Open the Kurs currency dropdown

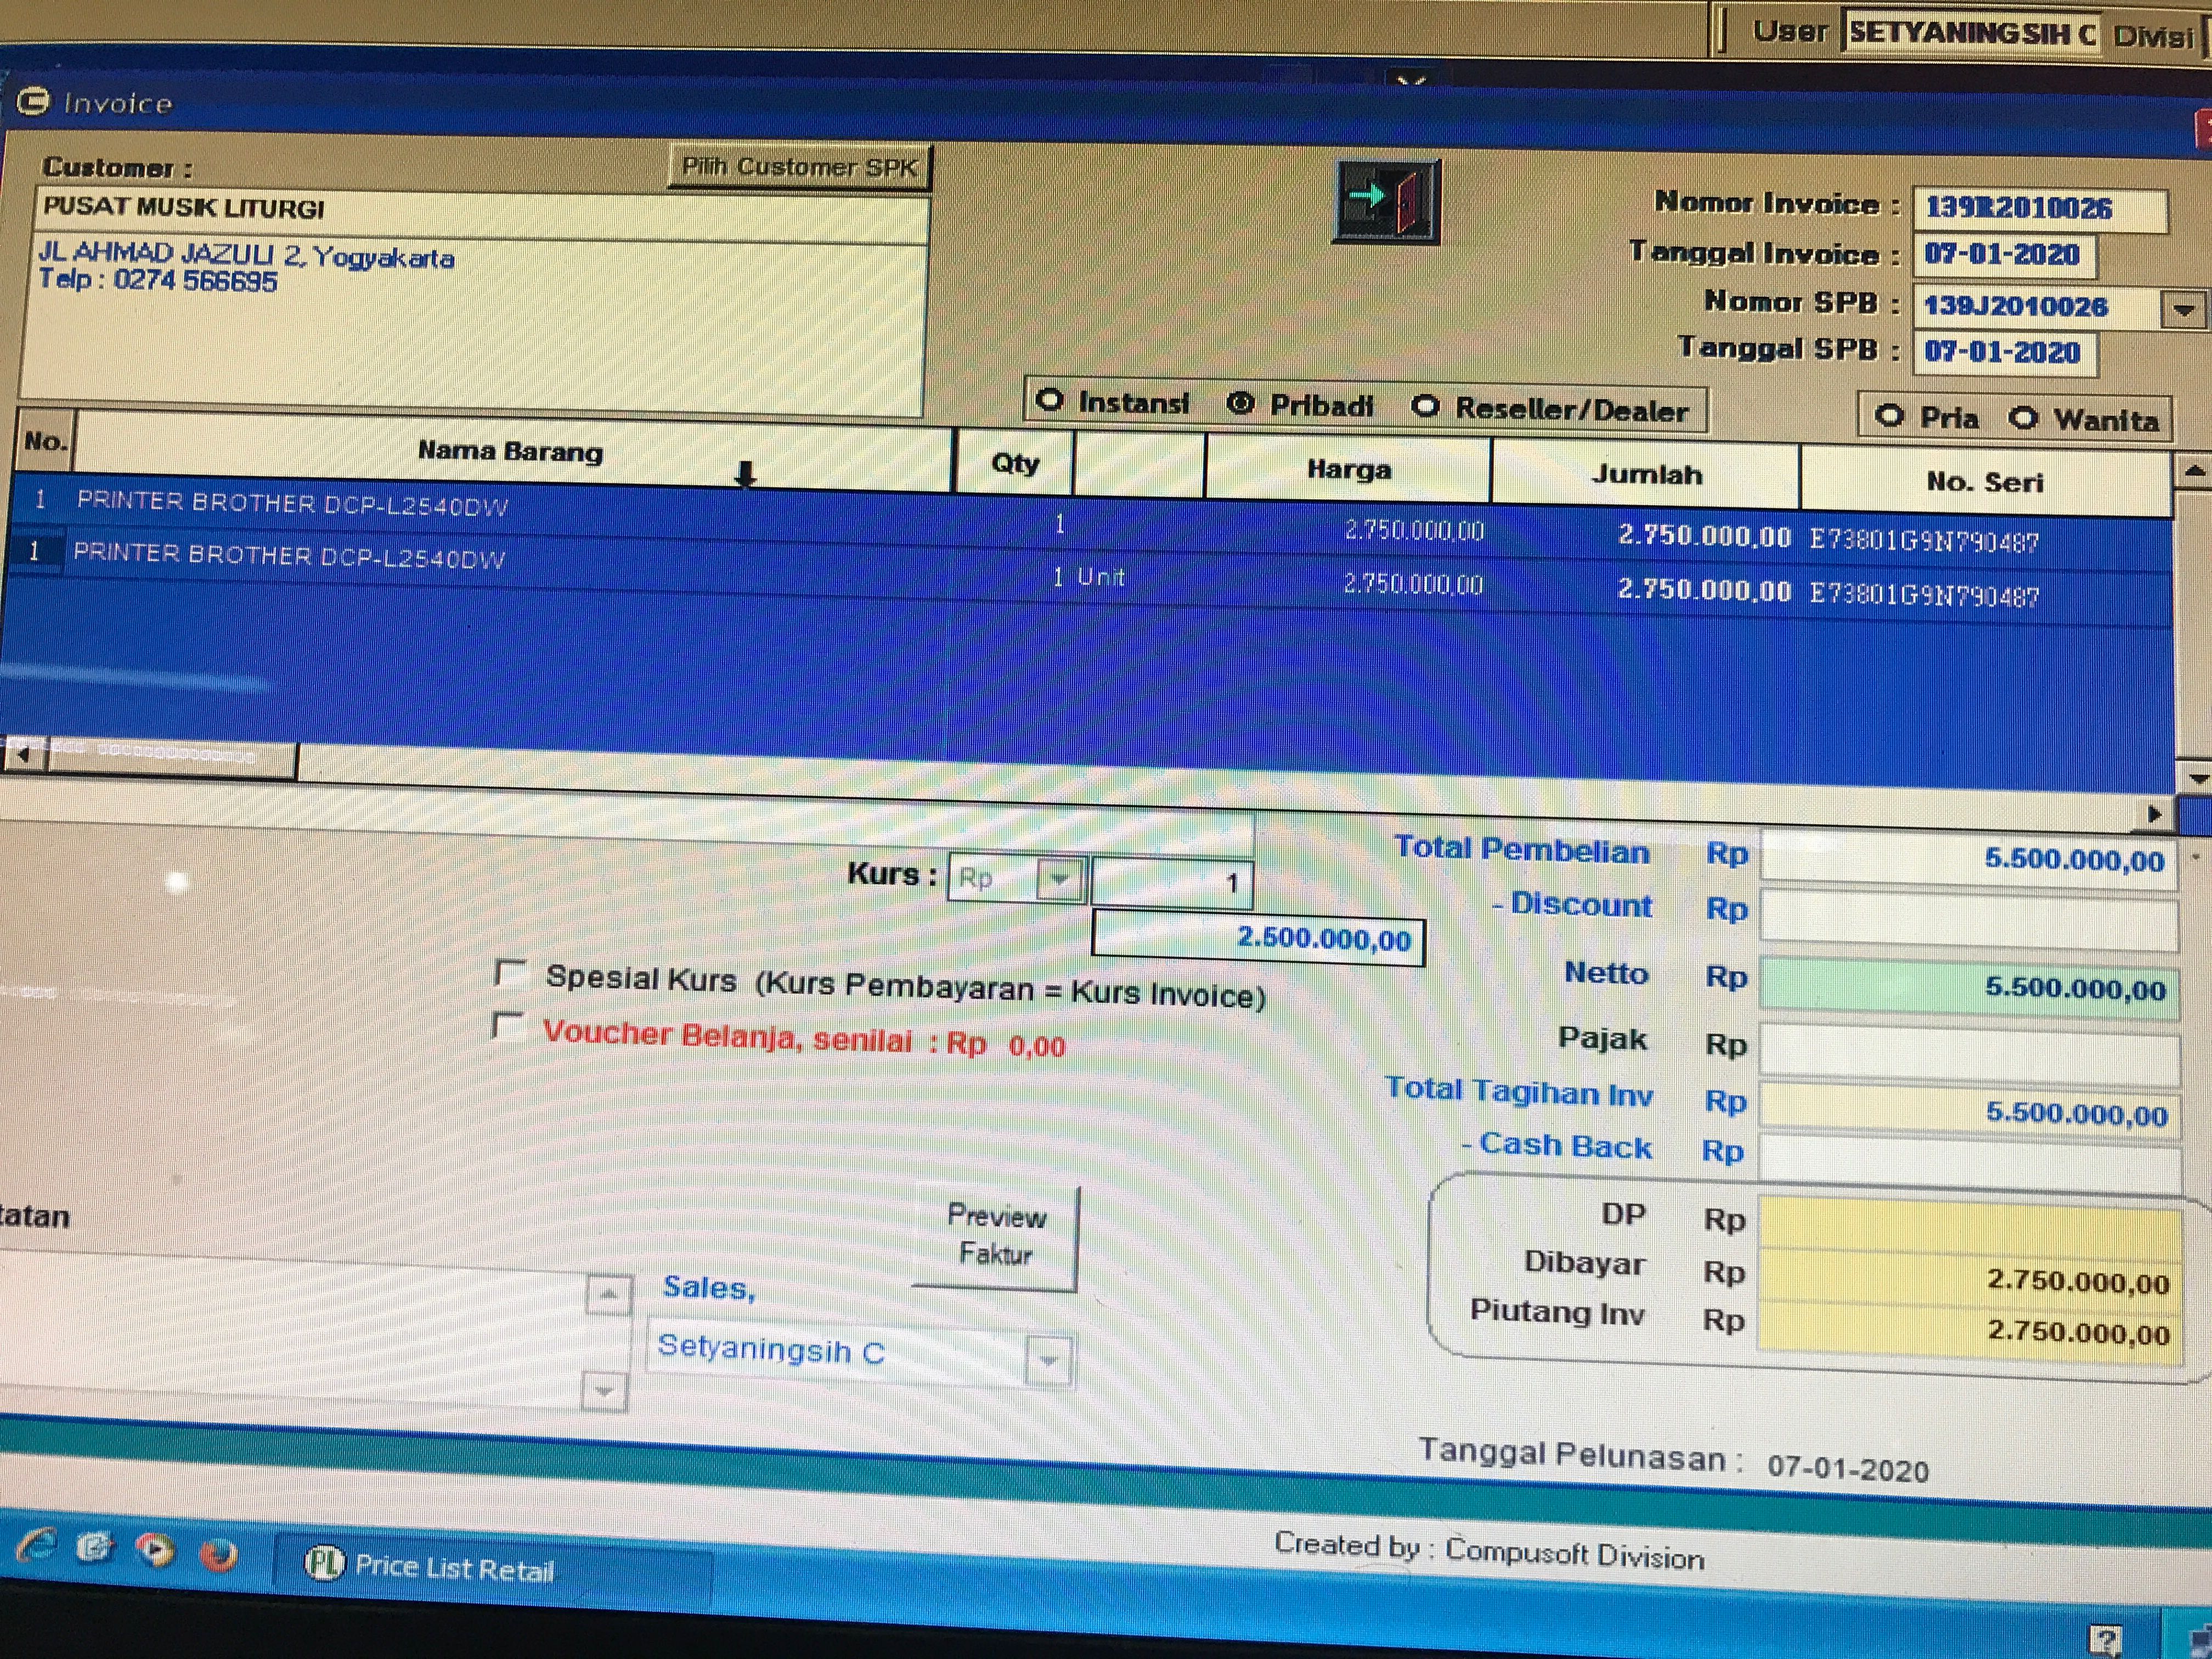1059,880
